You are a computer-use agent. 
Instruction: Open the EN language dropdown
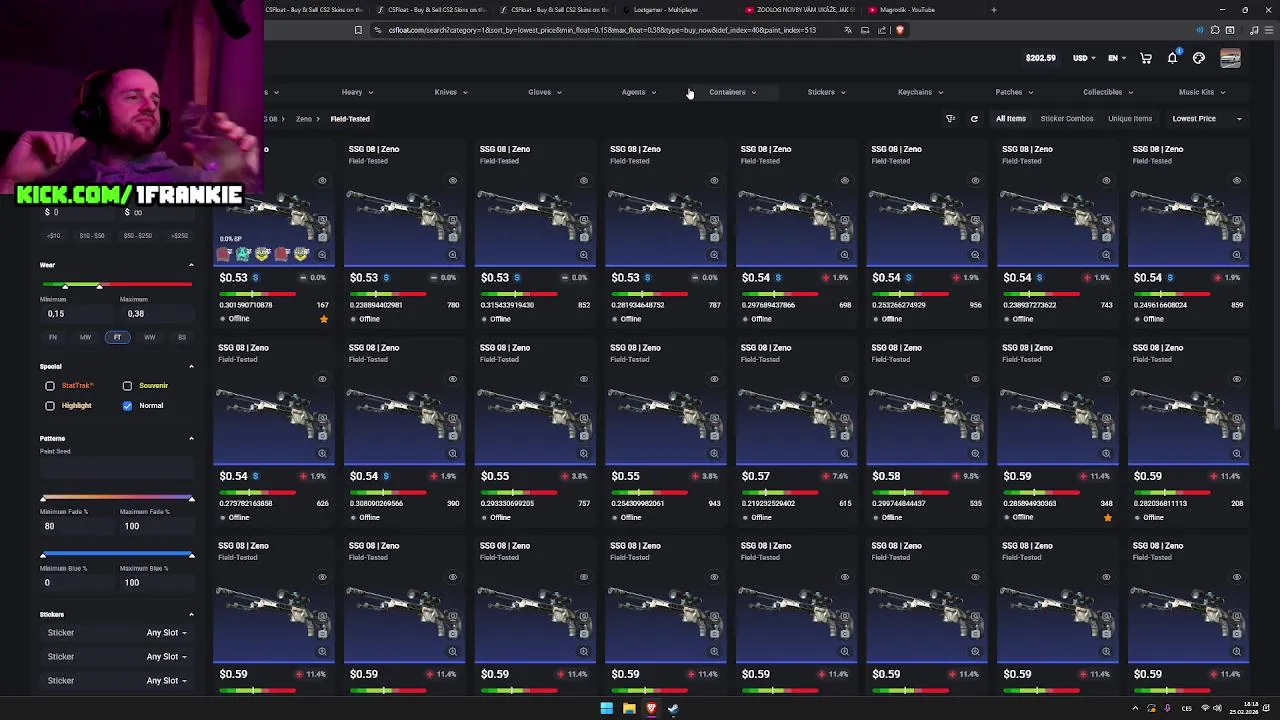tap(1116, 58)
